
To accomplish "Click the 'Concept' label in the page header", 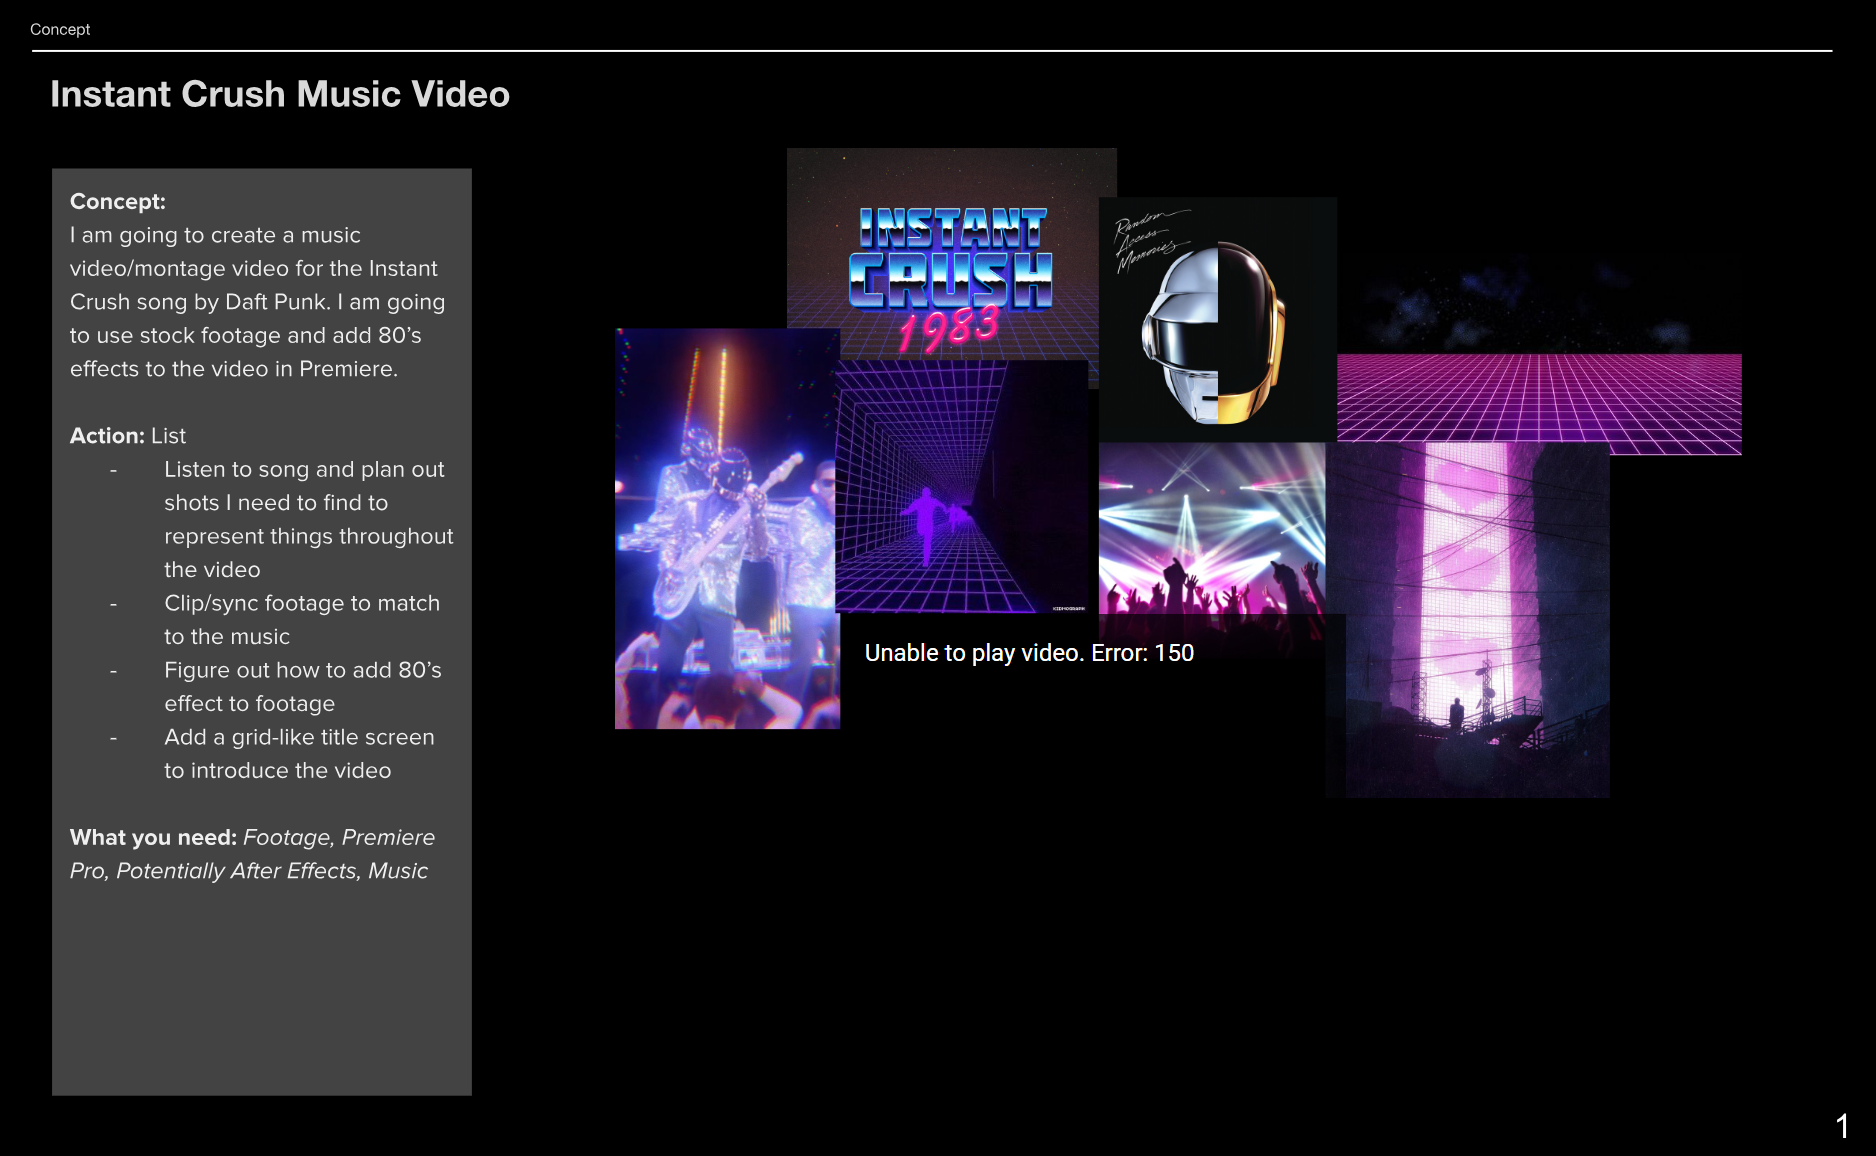I will click(60, 29).
